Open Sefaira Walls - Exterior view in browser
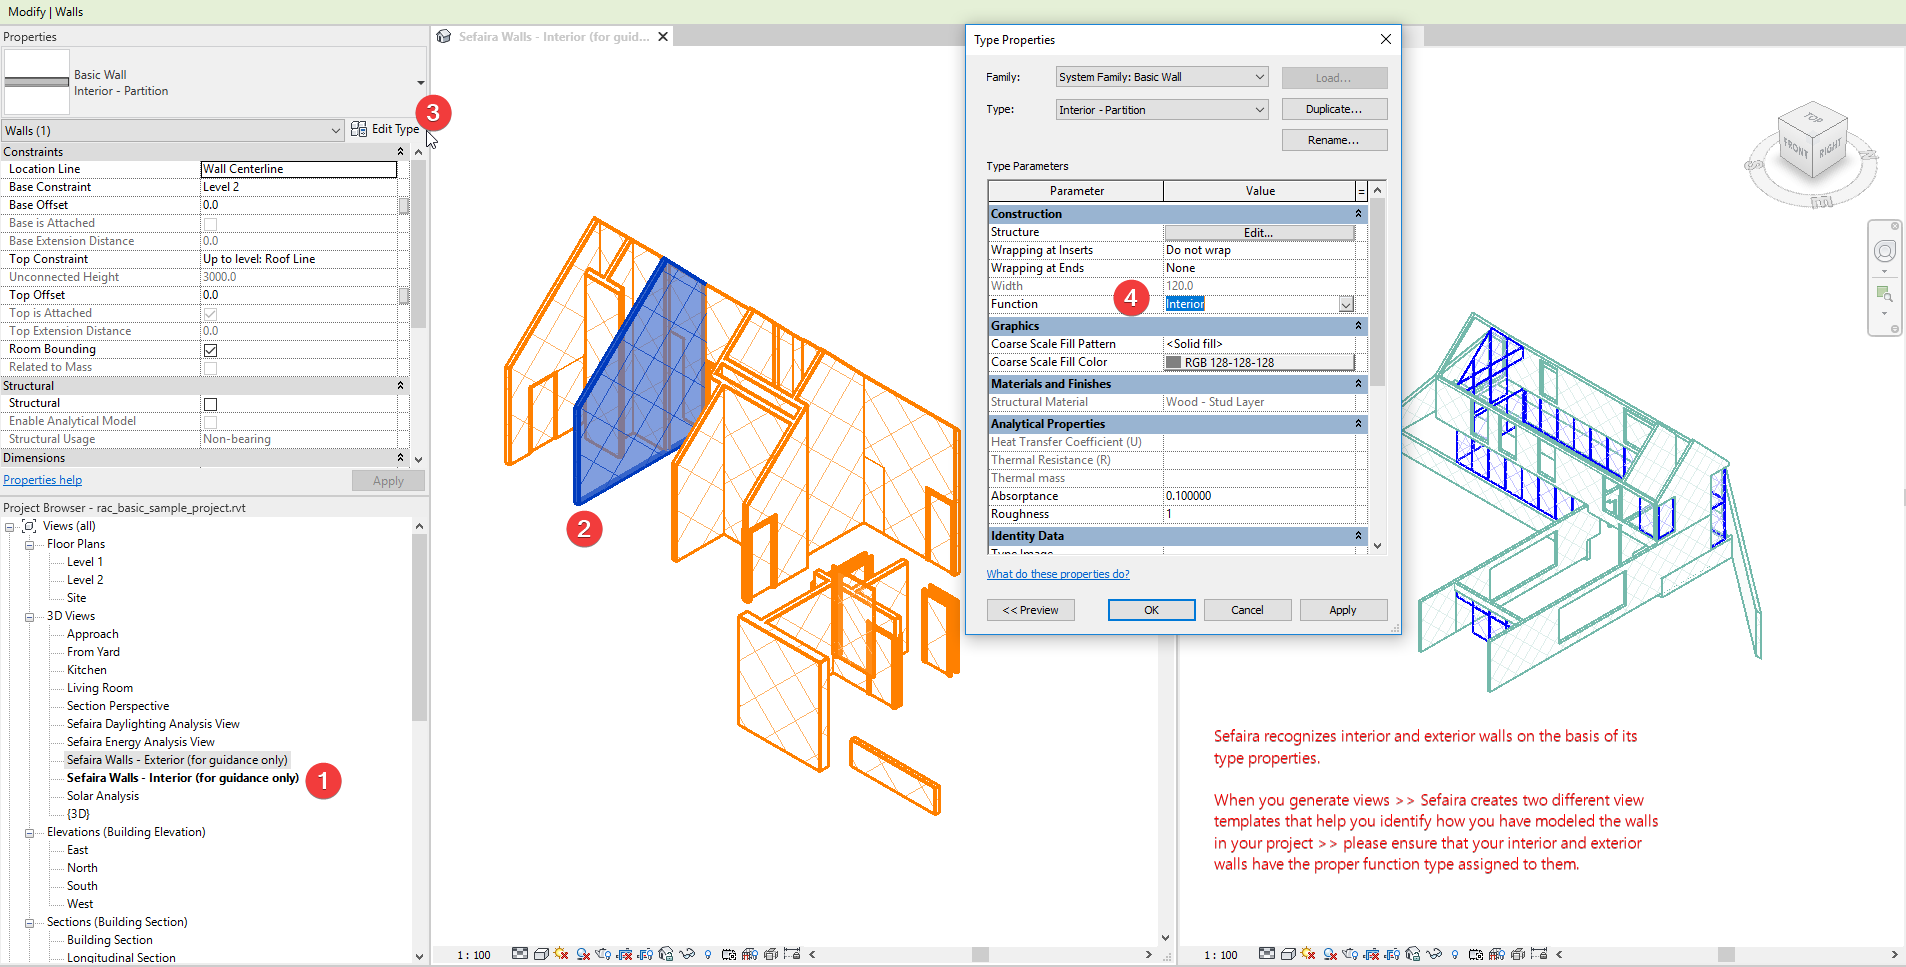Viewport: 1906px width, 967px height. coord(177,760)
